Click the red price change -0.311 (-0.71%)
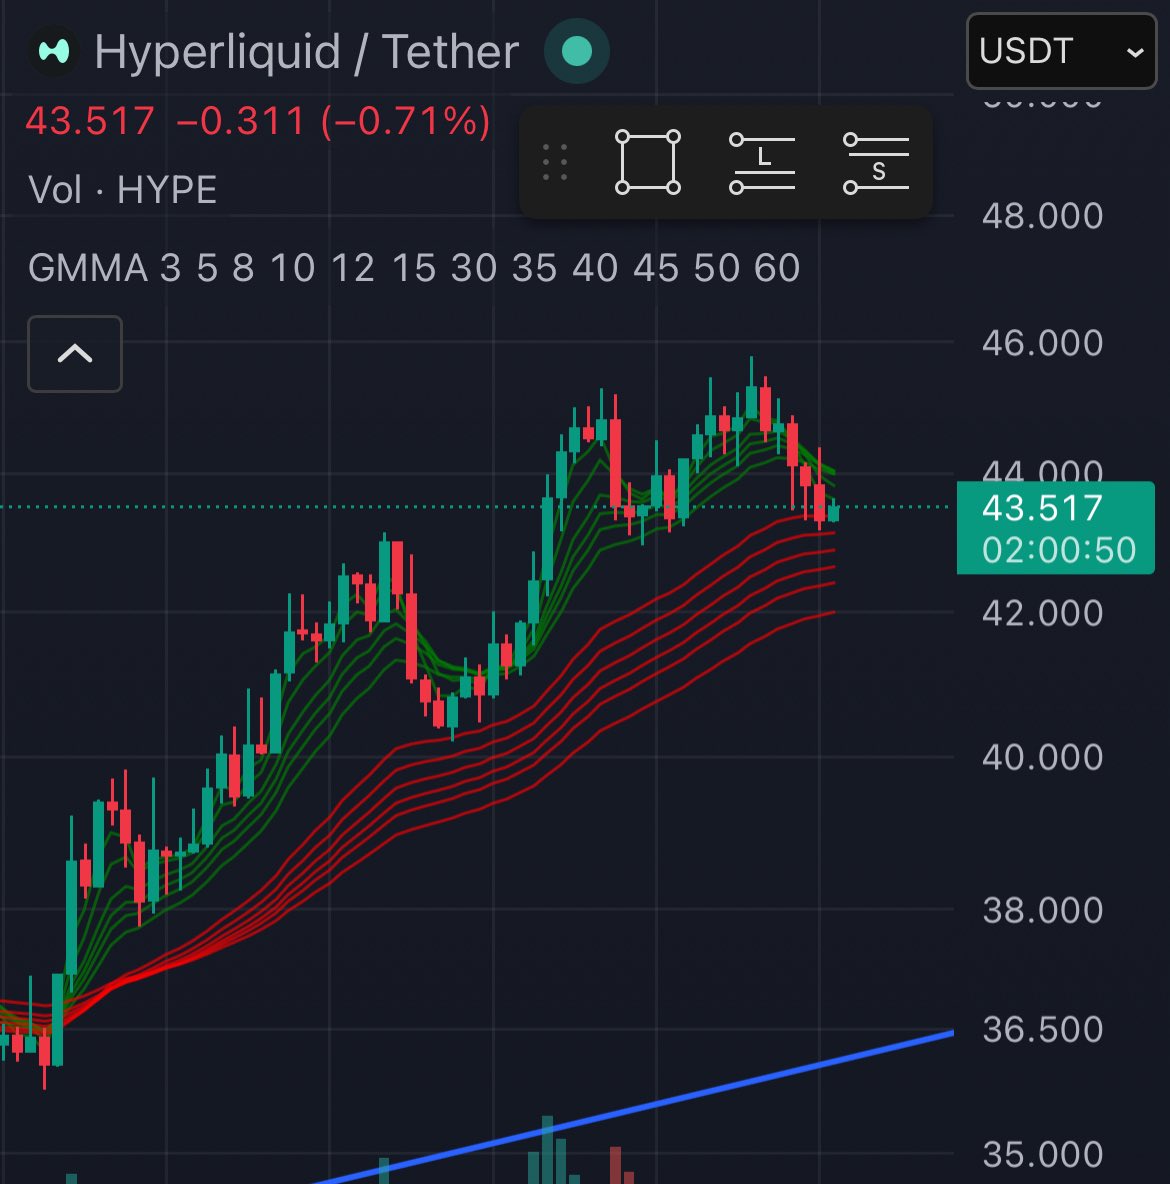 [x=333, y=121]
